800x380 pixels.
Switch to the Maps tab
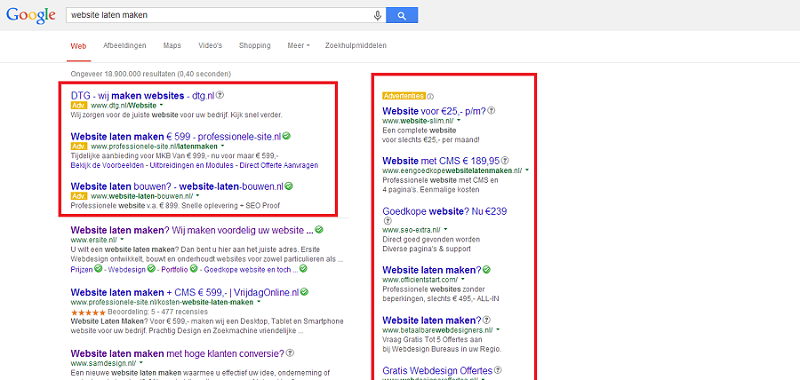tap(172, 45)
